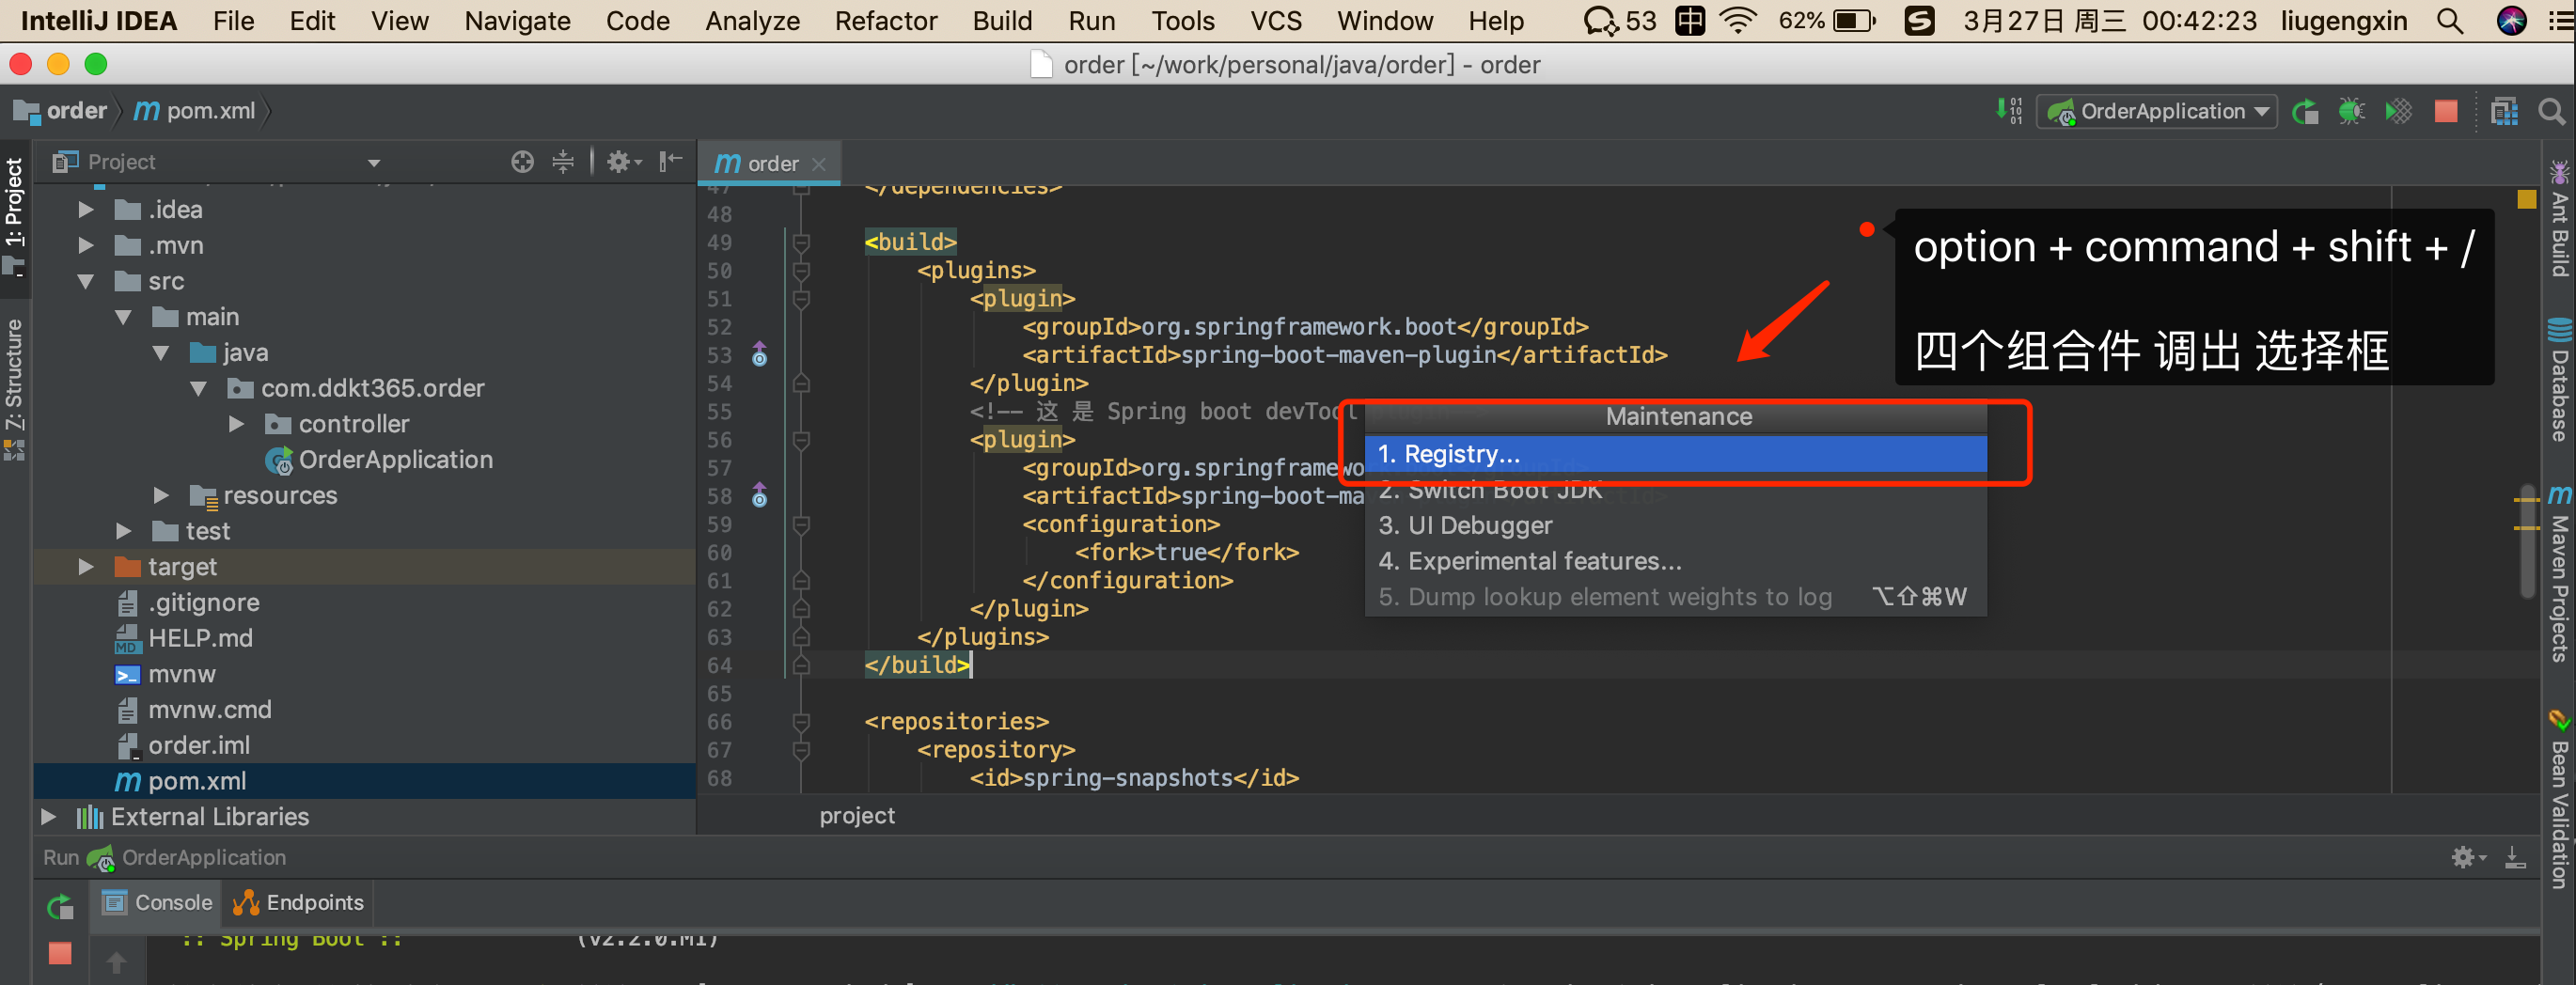Open Ant Build side panel
2576x985 pixels.
(x=2559, y=218)
